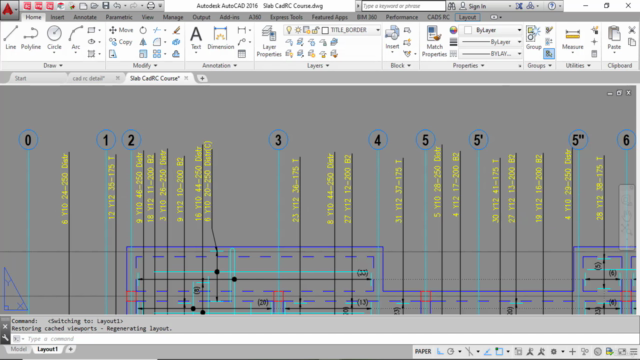
Task: Click the Plot printer icon
Action: point(151,6)
